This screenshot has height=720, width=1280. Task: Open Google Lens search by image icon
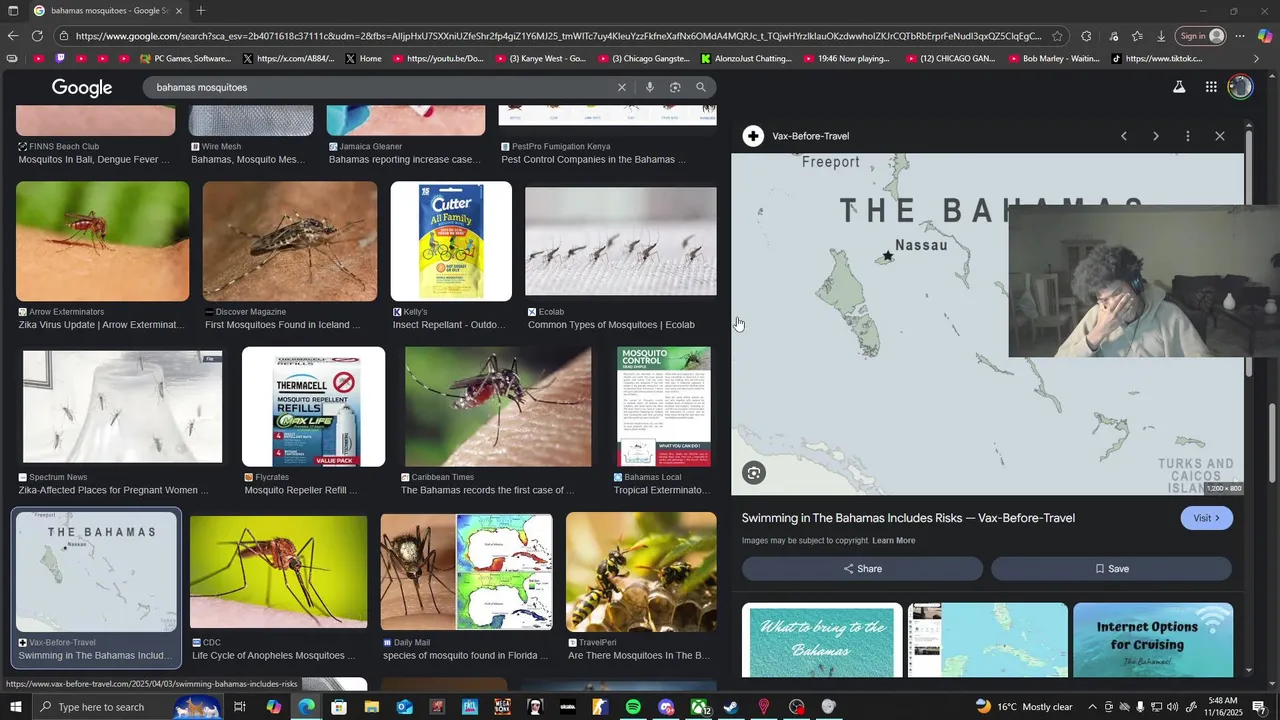pos(675,87)
